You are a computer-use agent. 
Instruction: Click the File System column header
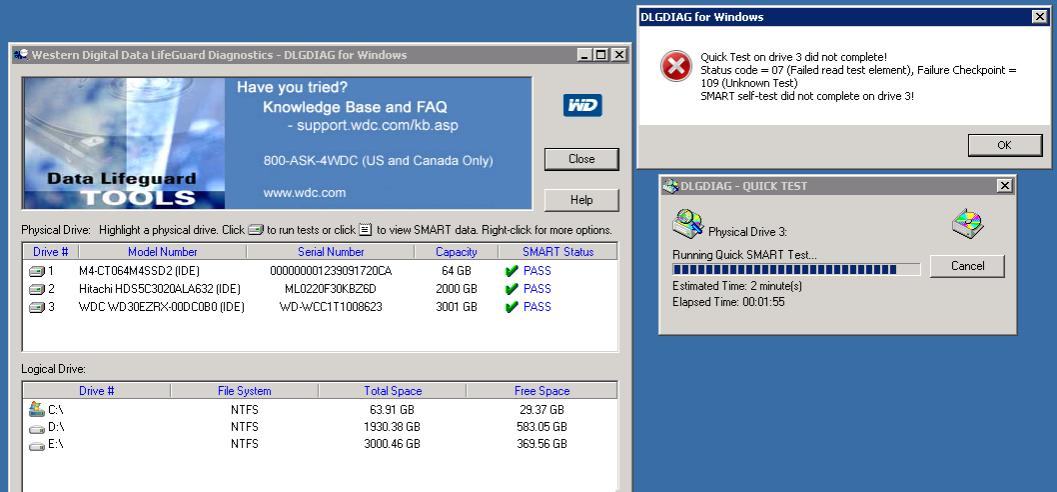(x=244, y=391)
